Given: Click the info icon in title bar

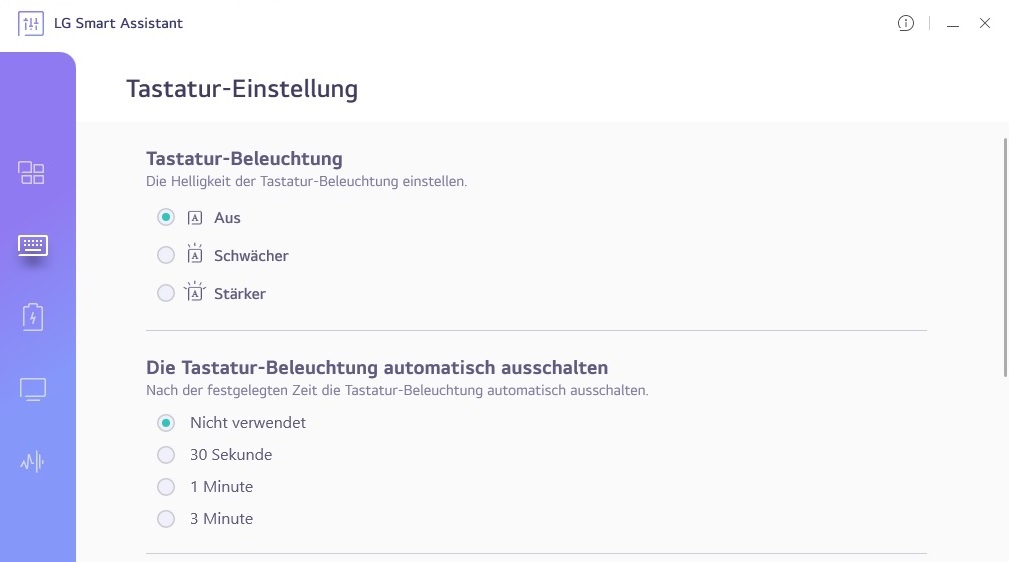Looking at the screenshot, I should [x=906, y=23].
